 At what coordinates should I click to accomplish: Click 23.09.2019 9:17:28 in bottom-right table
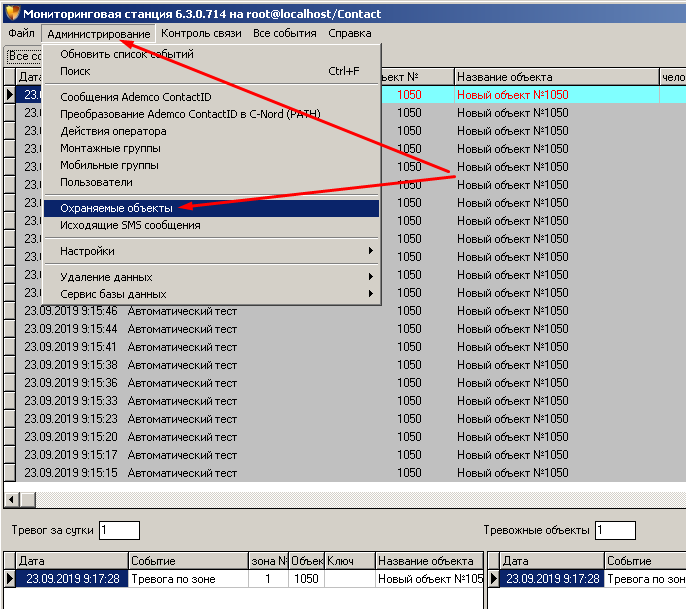pyautogui.click(x=553, y=579)
